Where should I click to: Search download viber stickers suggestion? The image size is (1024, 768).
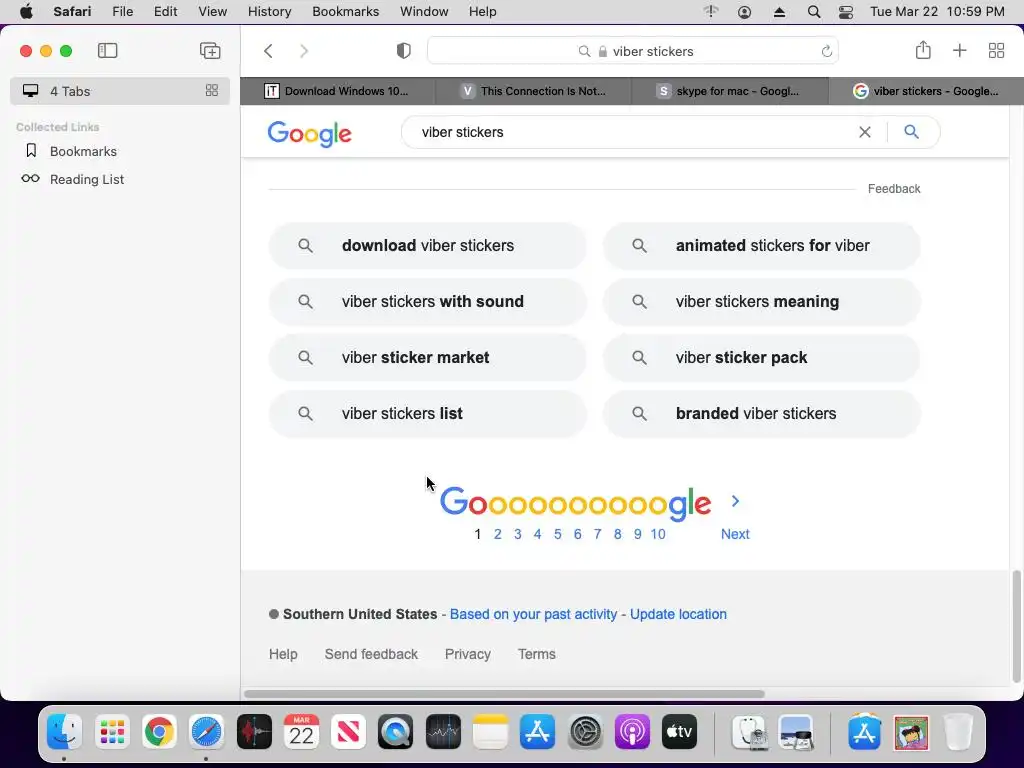tap(428, 246)
